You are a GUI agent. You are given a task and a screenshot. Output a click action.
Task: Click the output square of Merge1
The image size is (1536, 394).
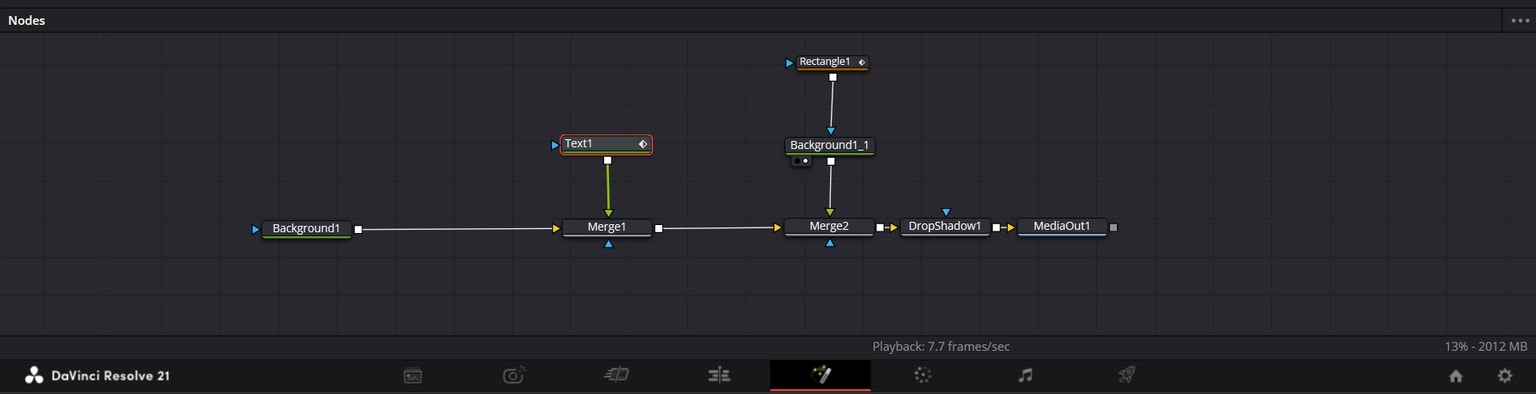[x=658, y=229]
